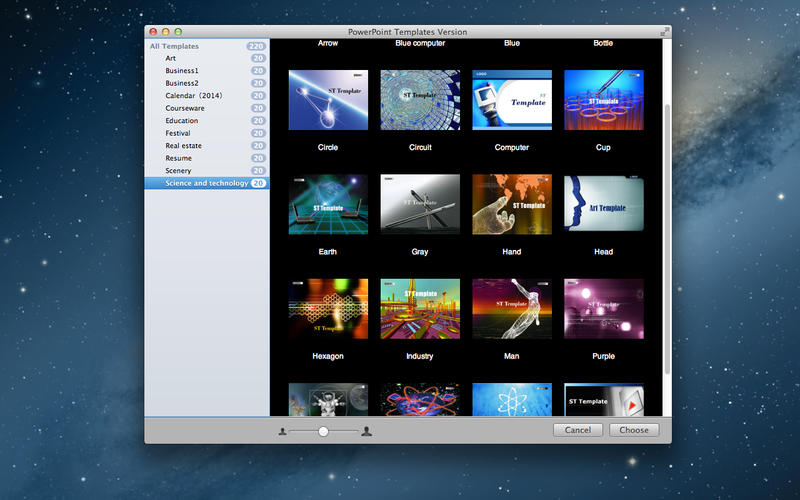
Task: Switch to the Education category
Action: [x=182, y=121]
